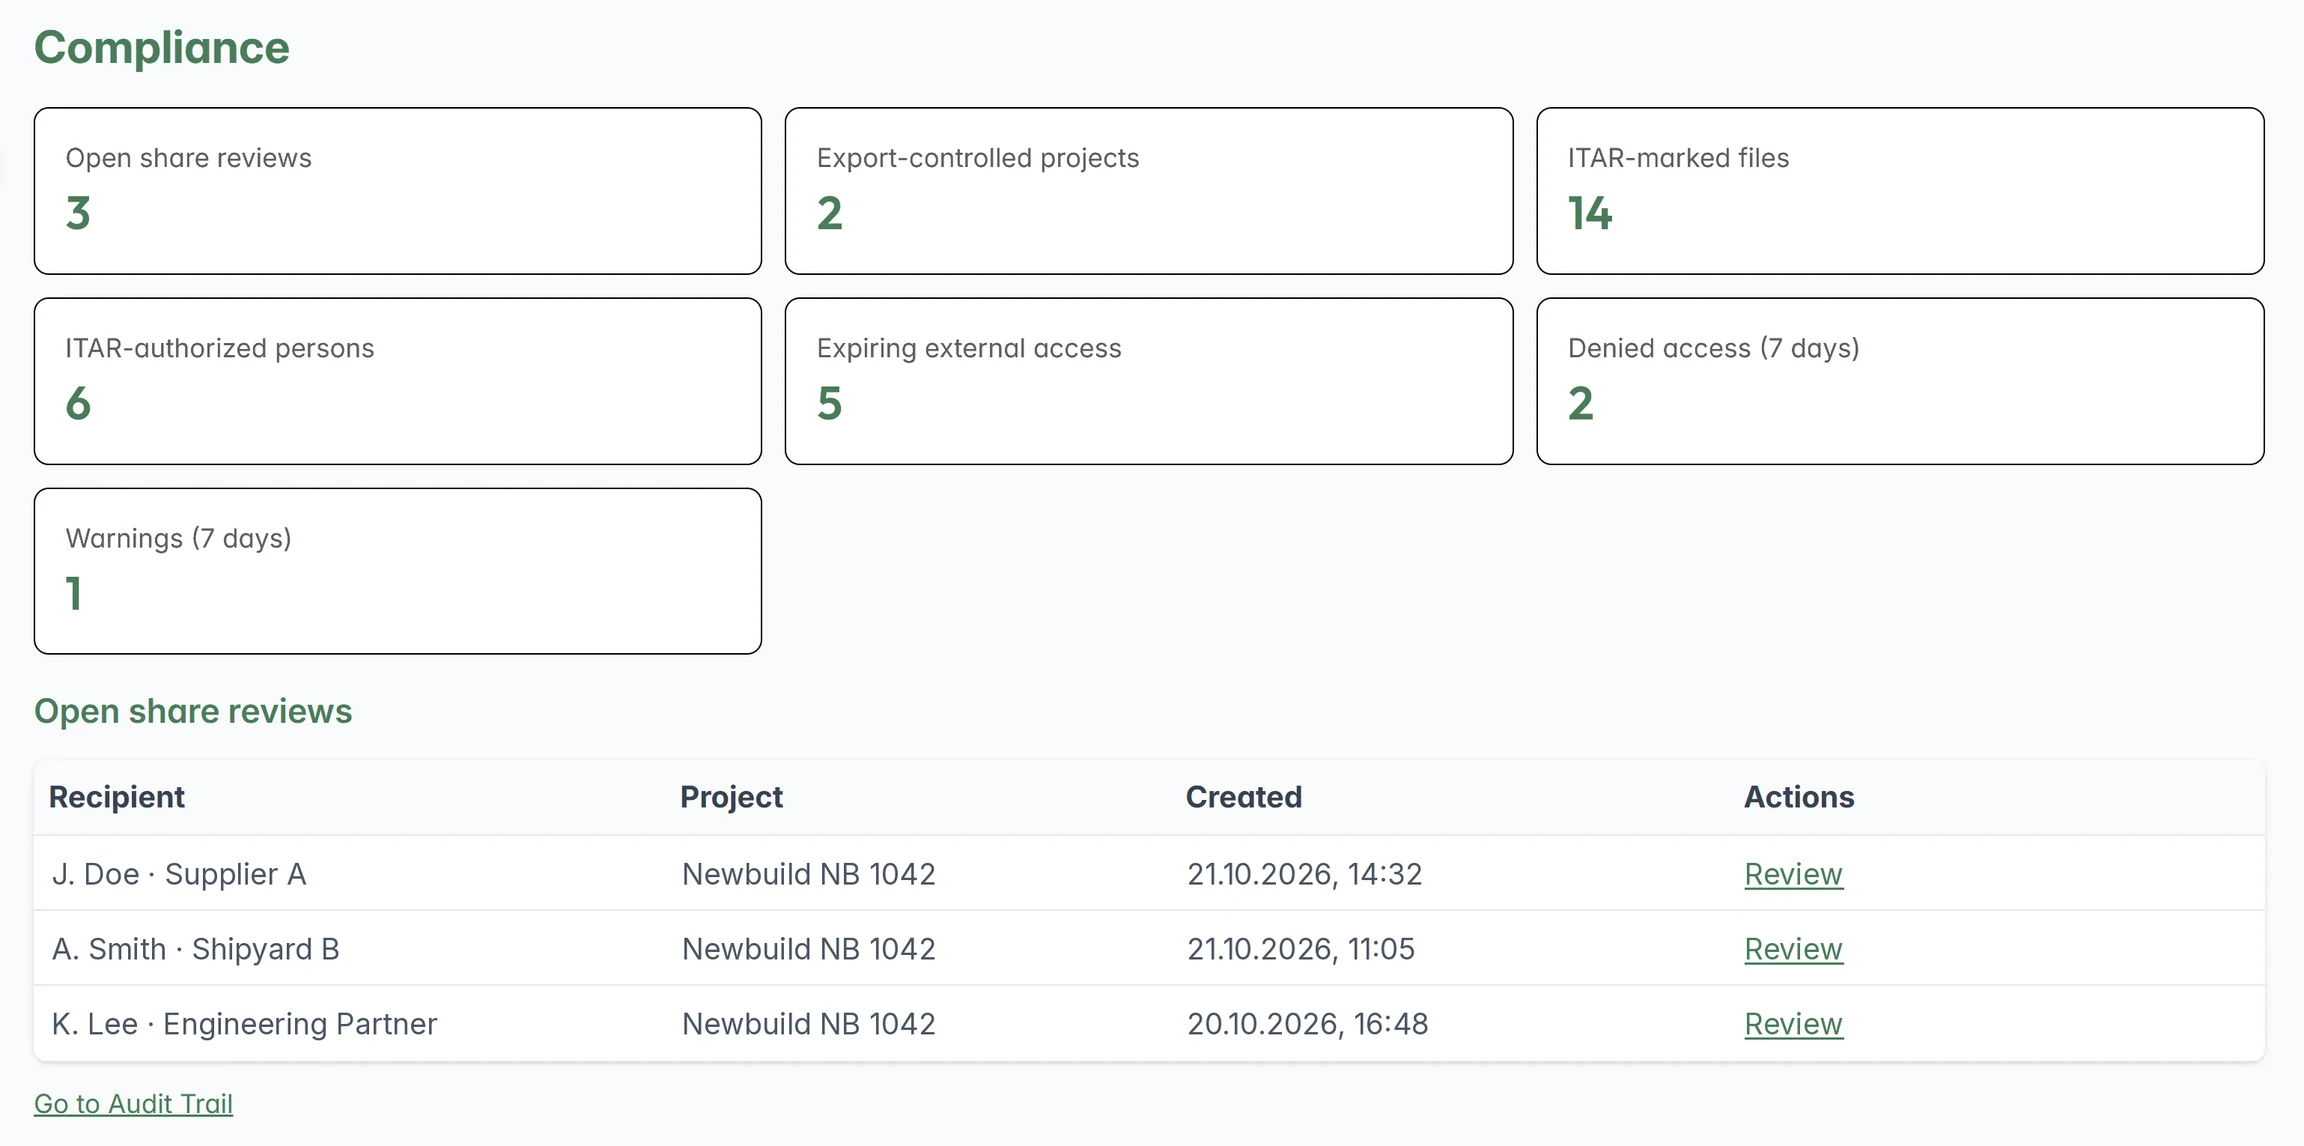Go to Audit Trail link
Image resolution: width=2304 pixels, height=1146 pixels.
133,1104
